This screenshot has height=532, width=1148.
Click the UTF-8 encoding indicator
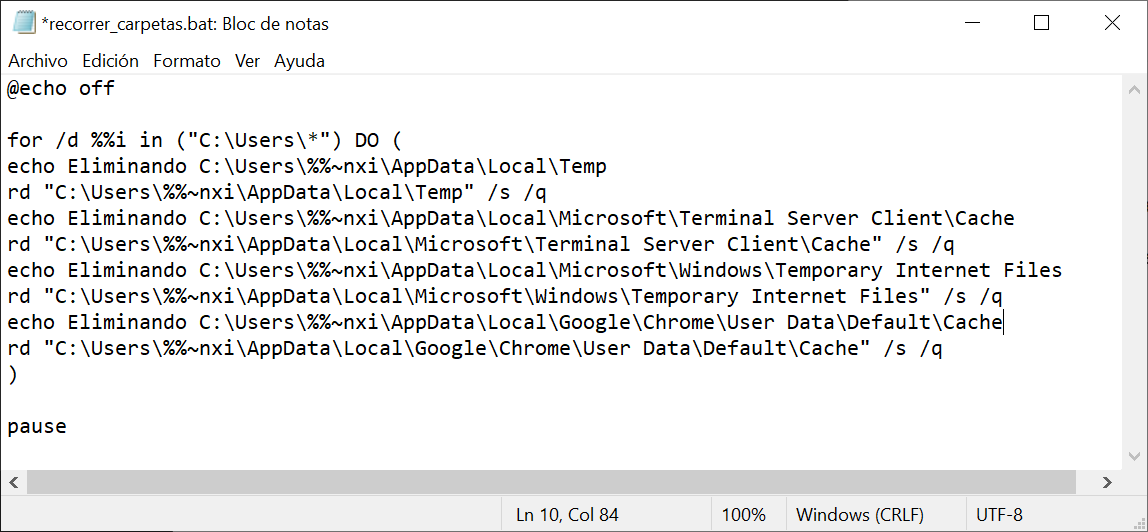999,514
